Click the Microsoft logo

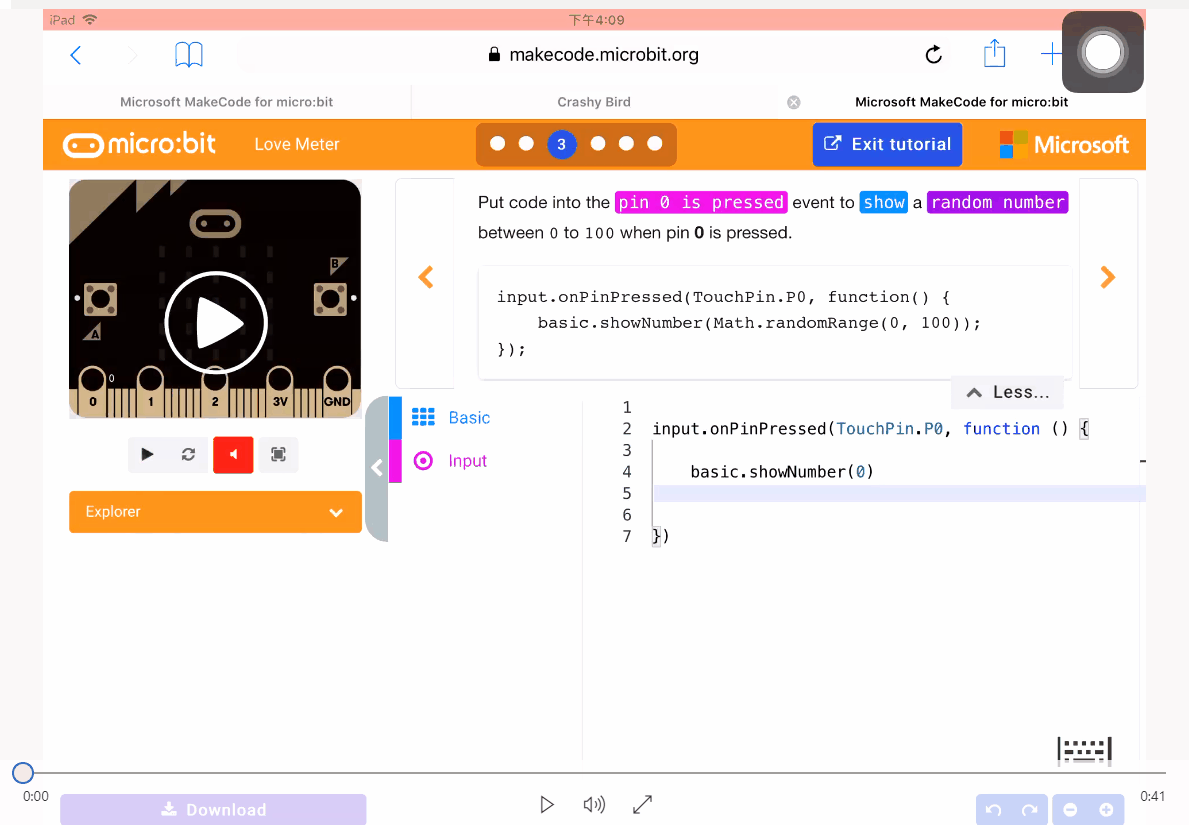1065,144
